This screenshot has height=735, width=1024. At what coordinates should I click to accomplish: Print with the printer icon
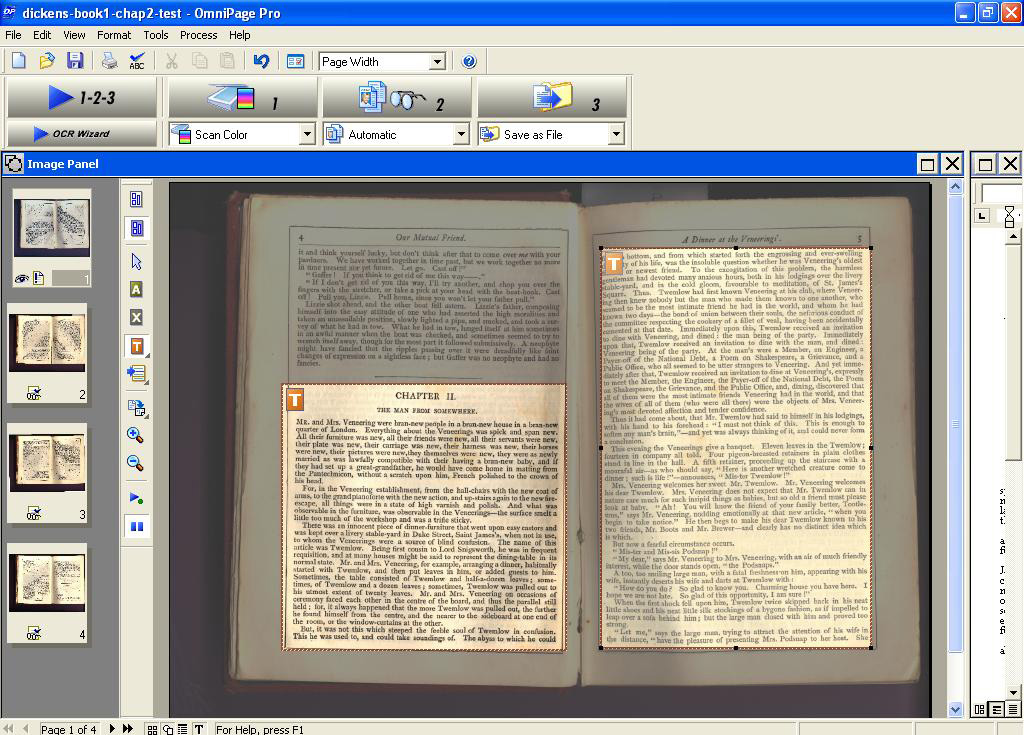pyautogui.click(x=109, y=61)
